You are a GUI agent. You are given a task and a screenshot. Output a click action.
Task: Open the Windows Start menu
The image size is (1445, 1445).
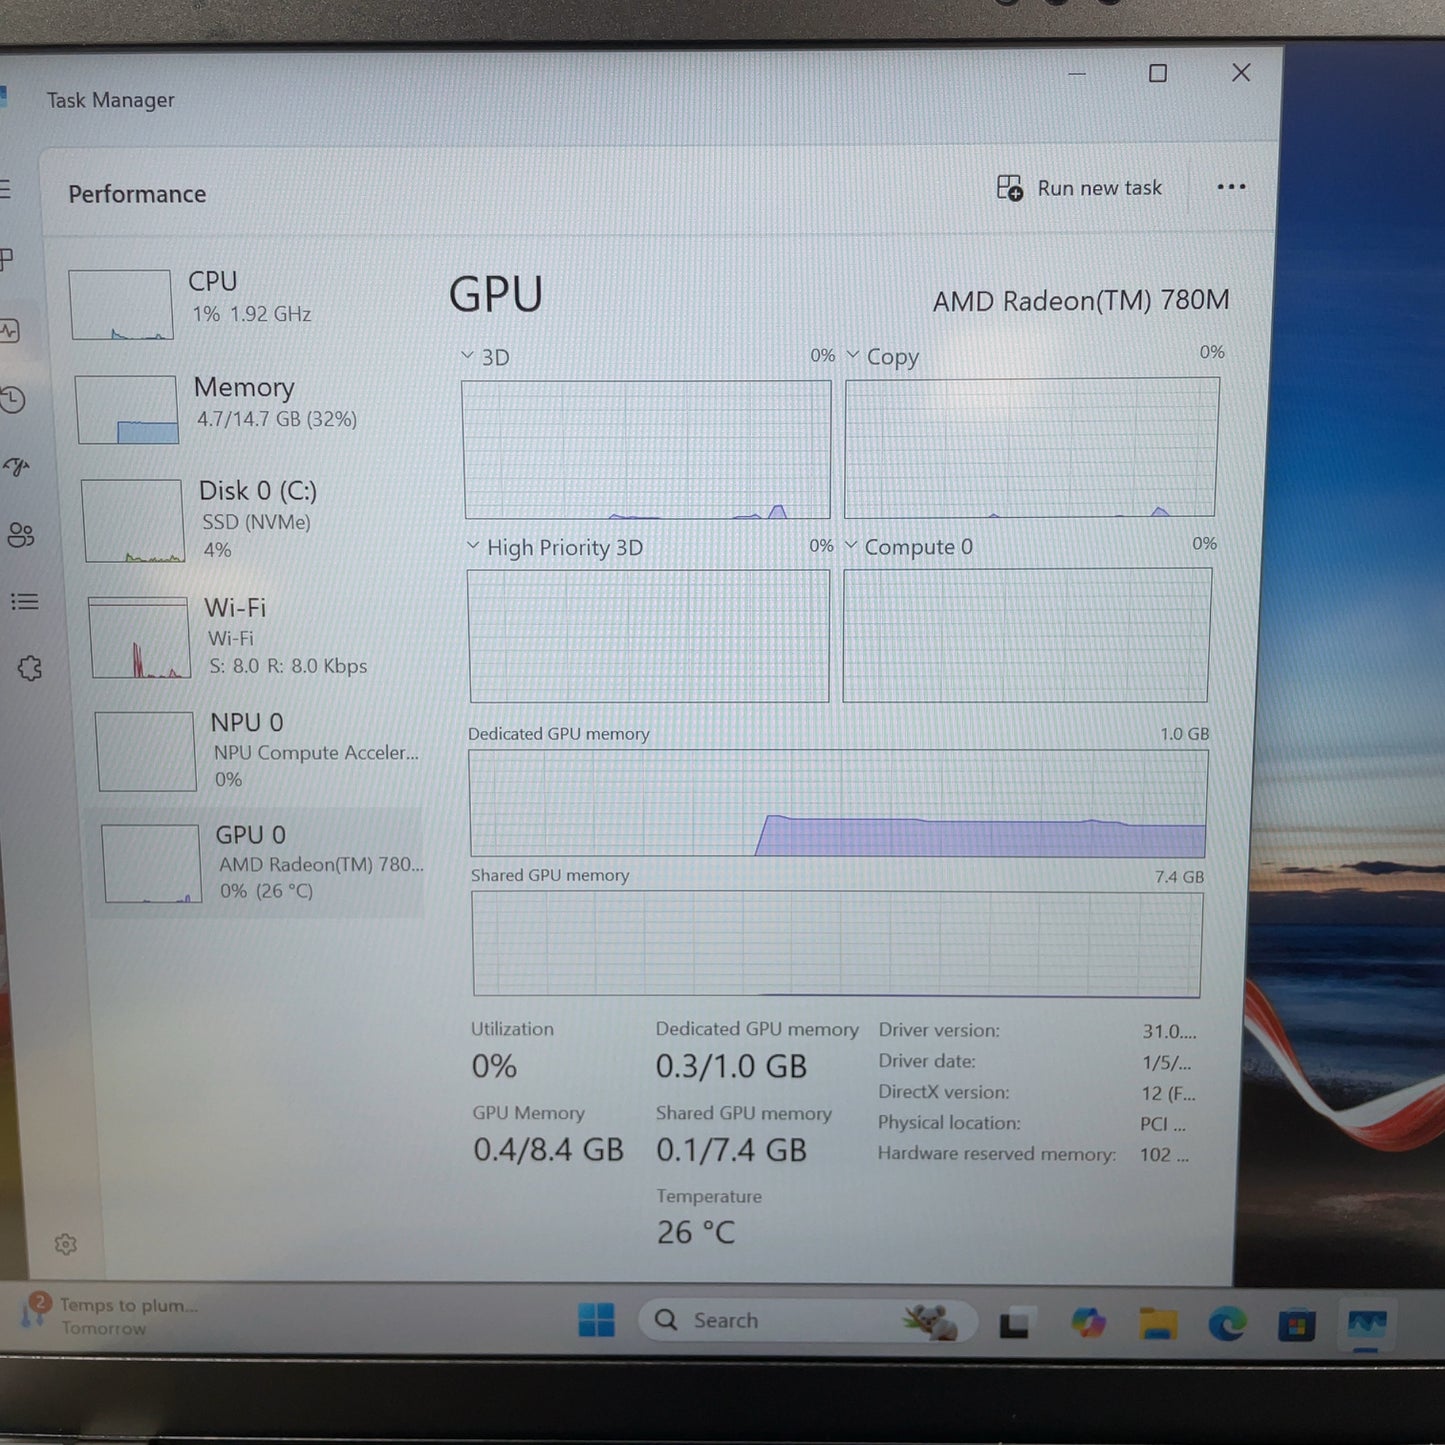[x=597, y=1320]
